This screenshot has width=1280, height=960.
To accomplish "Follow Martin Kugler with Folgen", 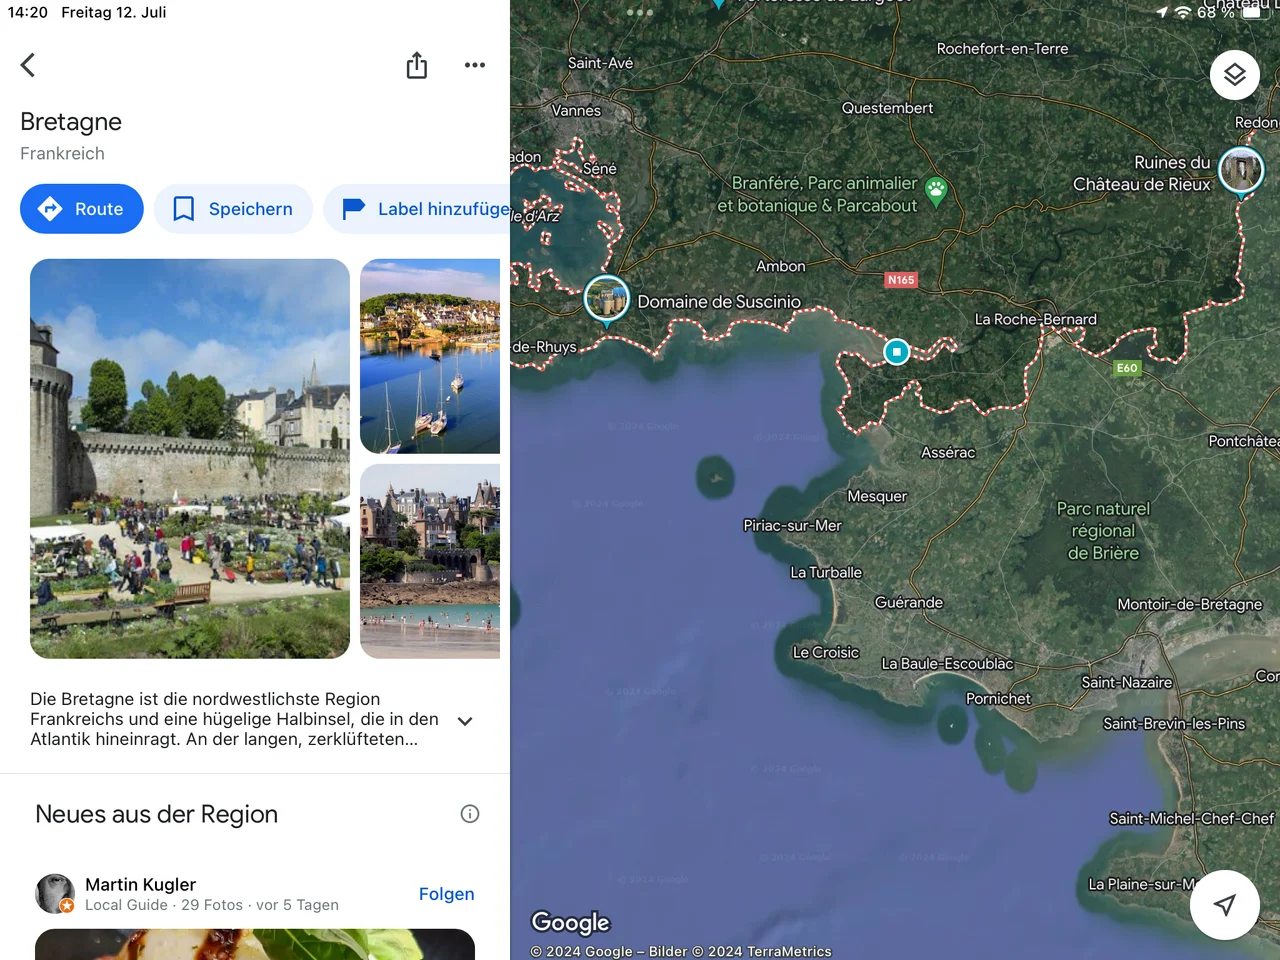I will [x=446, y=894].
